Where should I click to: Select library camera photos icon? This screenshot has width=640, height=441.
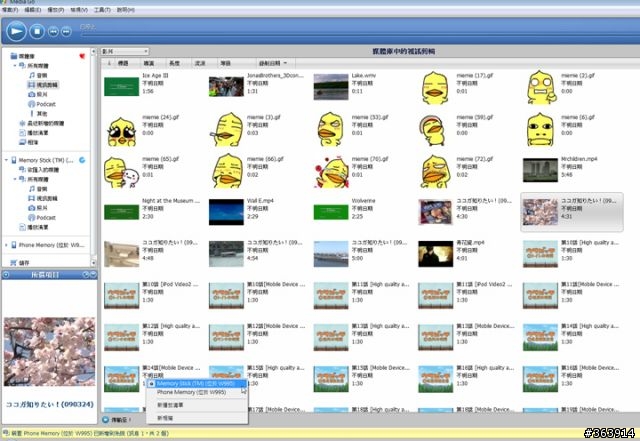pyautogui.click(x=32, y=94)
